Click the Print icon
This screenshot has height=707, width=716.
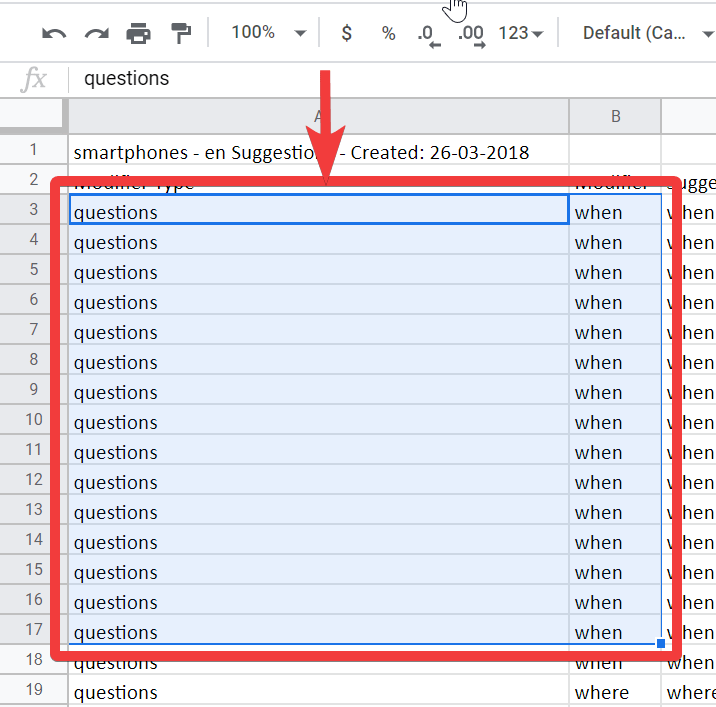point(138,33)
